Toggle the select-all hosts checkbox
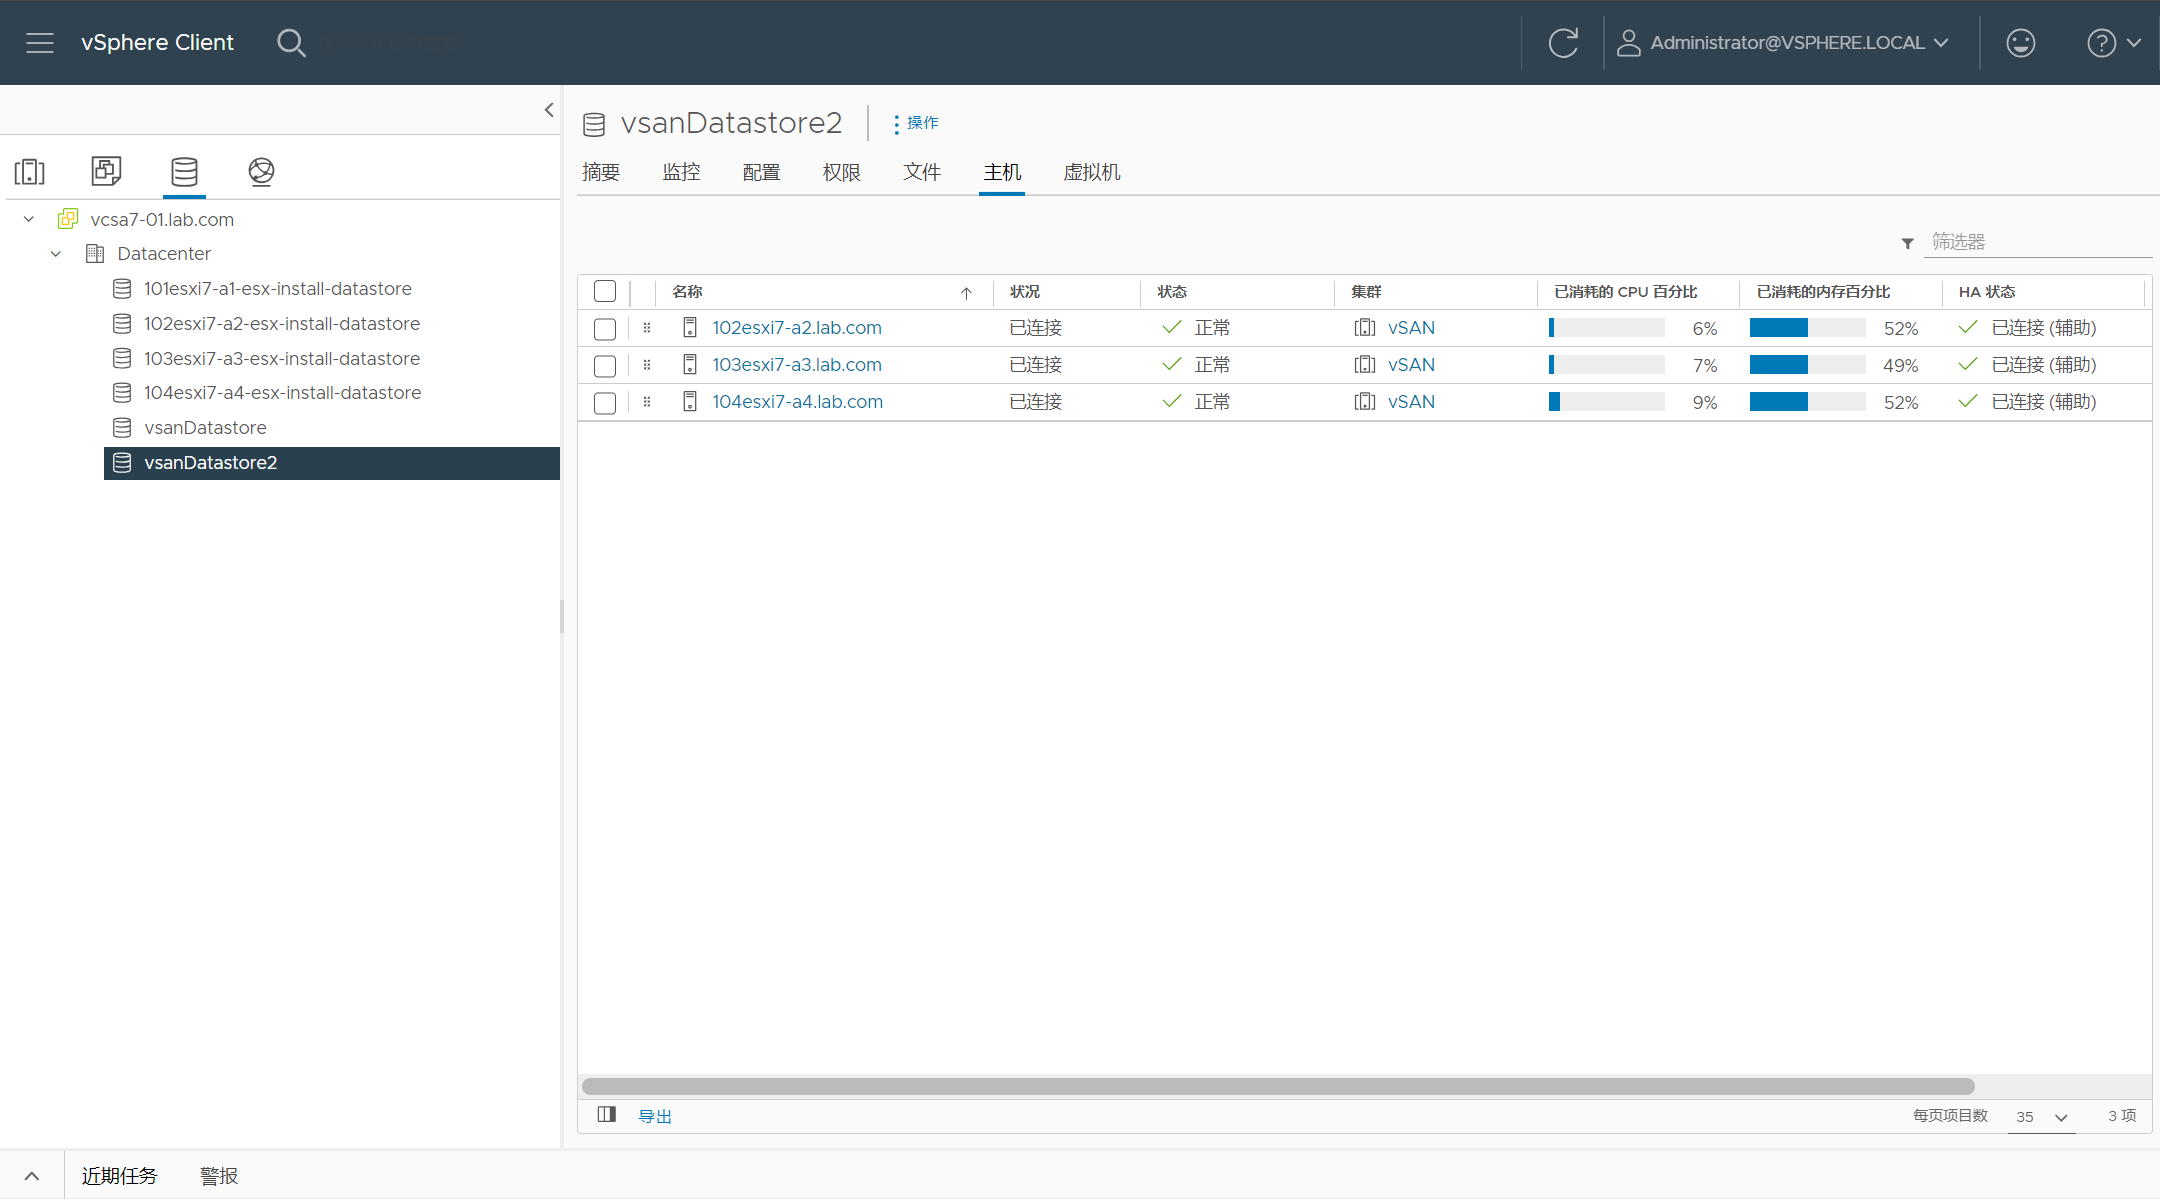The height and width of the screenshot is (1199, 2160). tap(605, 291)
